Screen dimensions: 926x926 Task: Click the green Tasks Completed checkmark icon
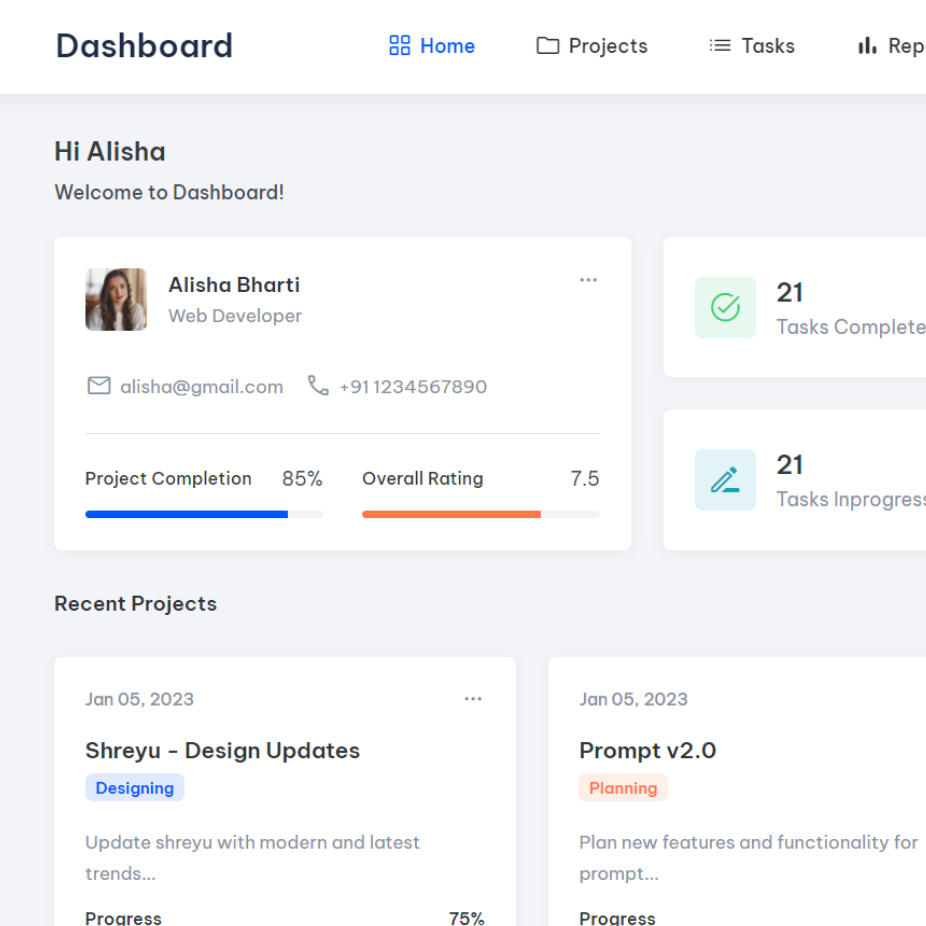coord(725,308)
